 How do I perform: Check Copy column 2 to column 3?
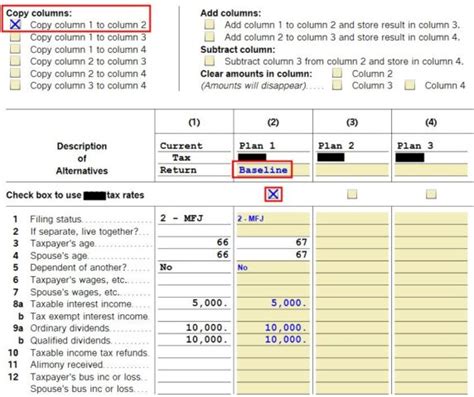pyautogui.click(x=15, y=61)
